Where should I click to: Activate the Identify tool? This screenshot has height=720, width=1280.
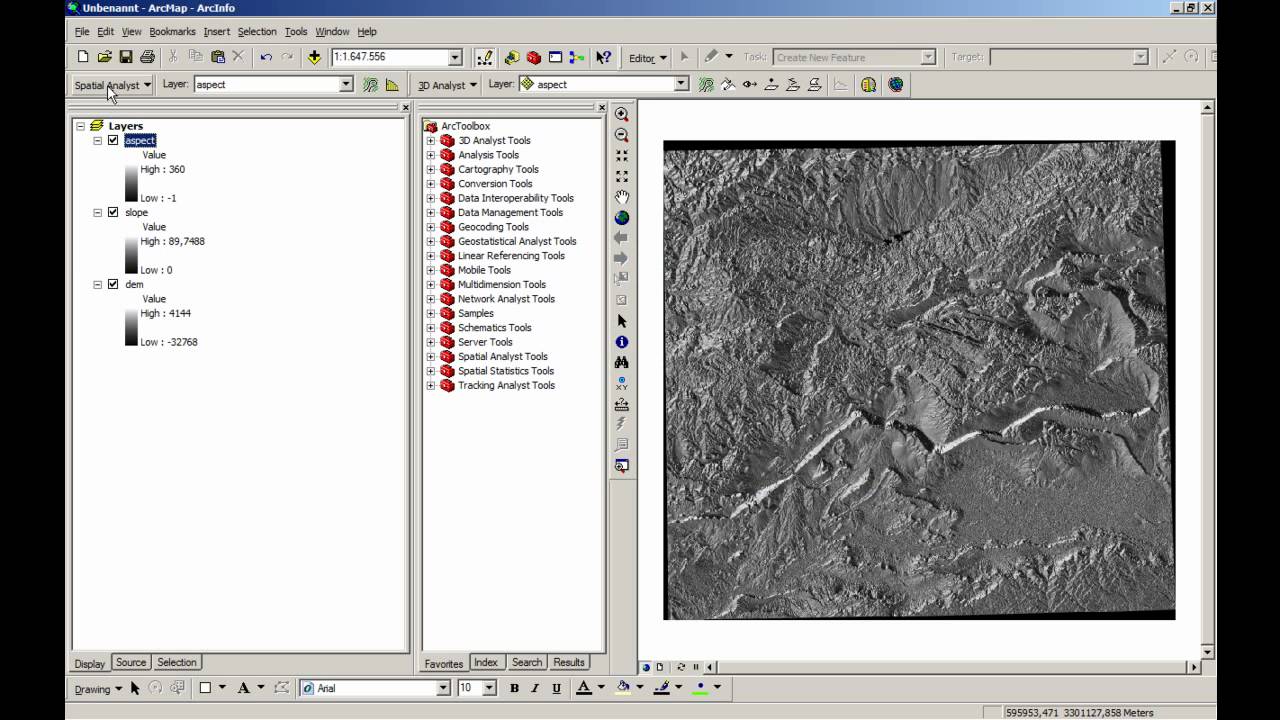(x=622, y=342)
